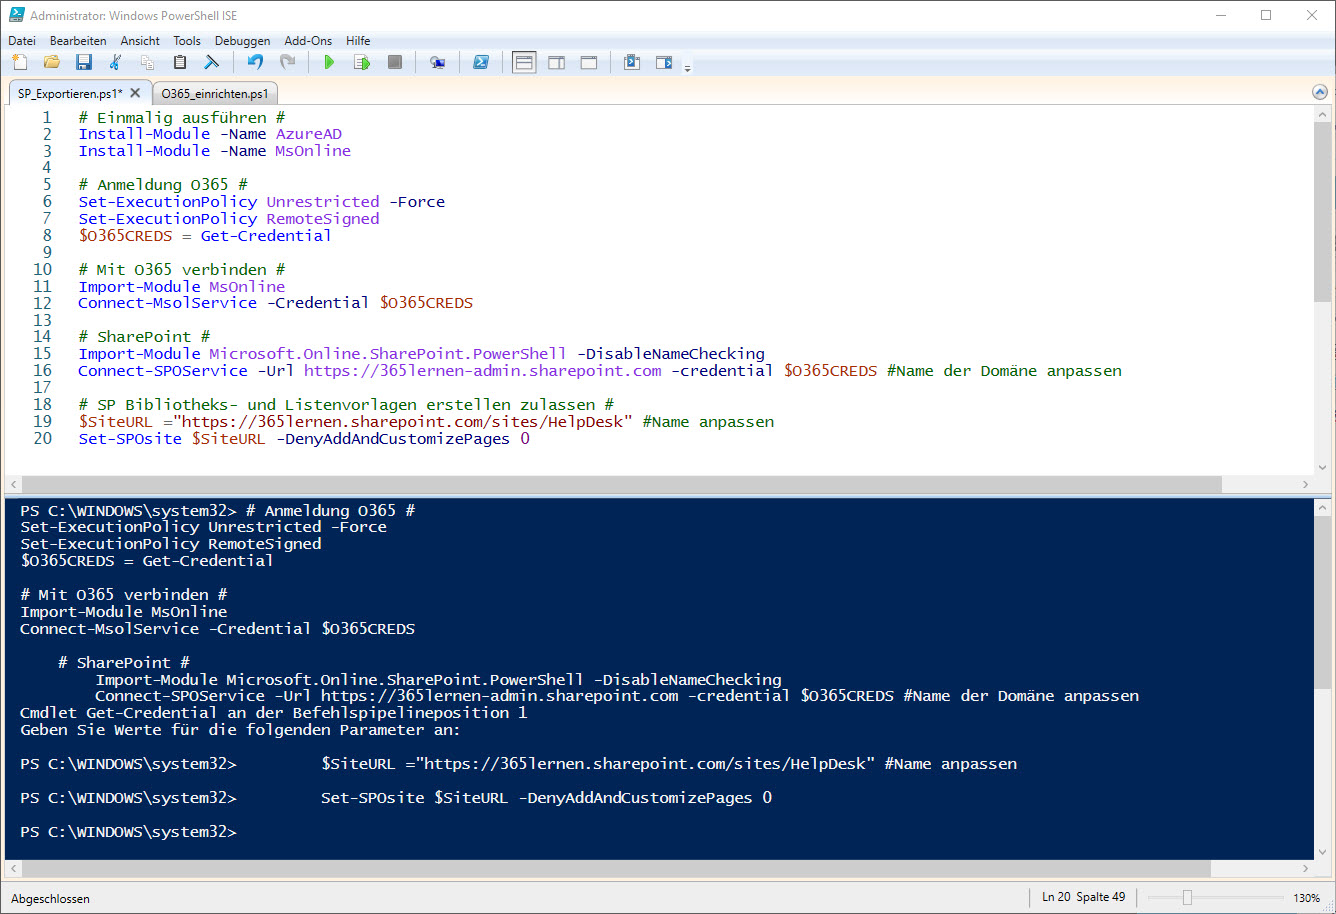The width and height of the screenshot is (1336, 914).
Task: Open the Ansicht menu
Action: pos(140,41)
